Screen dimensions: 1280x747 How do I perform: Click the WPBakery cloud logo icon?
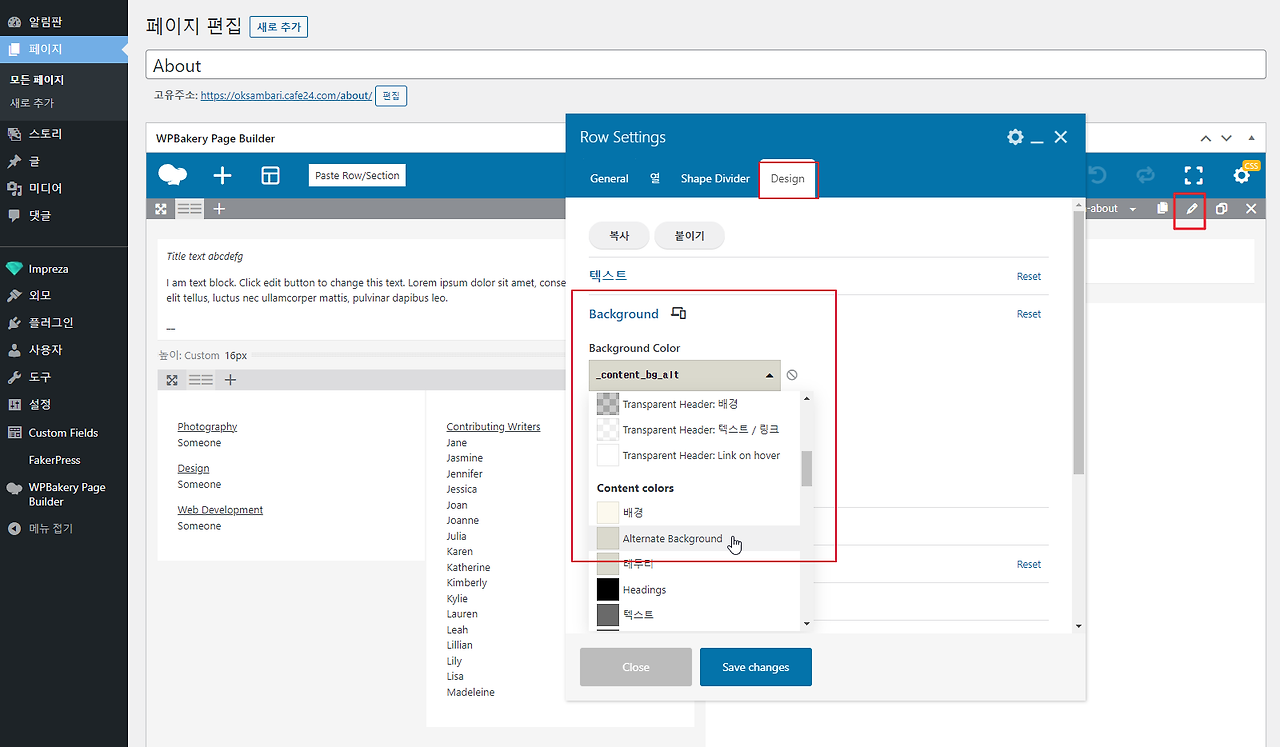click(x=173, y=175)
